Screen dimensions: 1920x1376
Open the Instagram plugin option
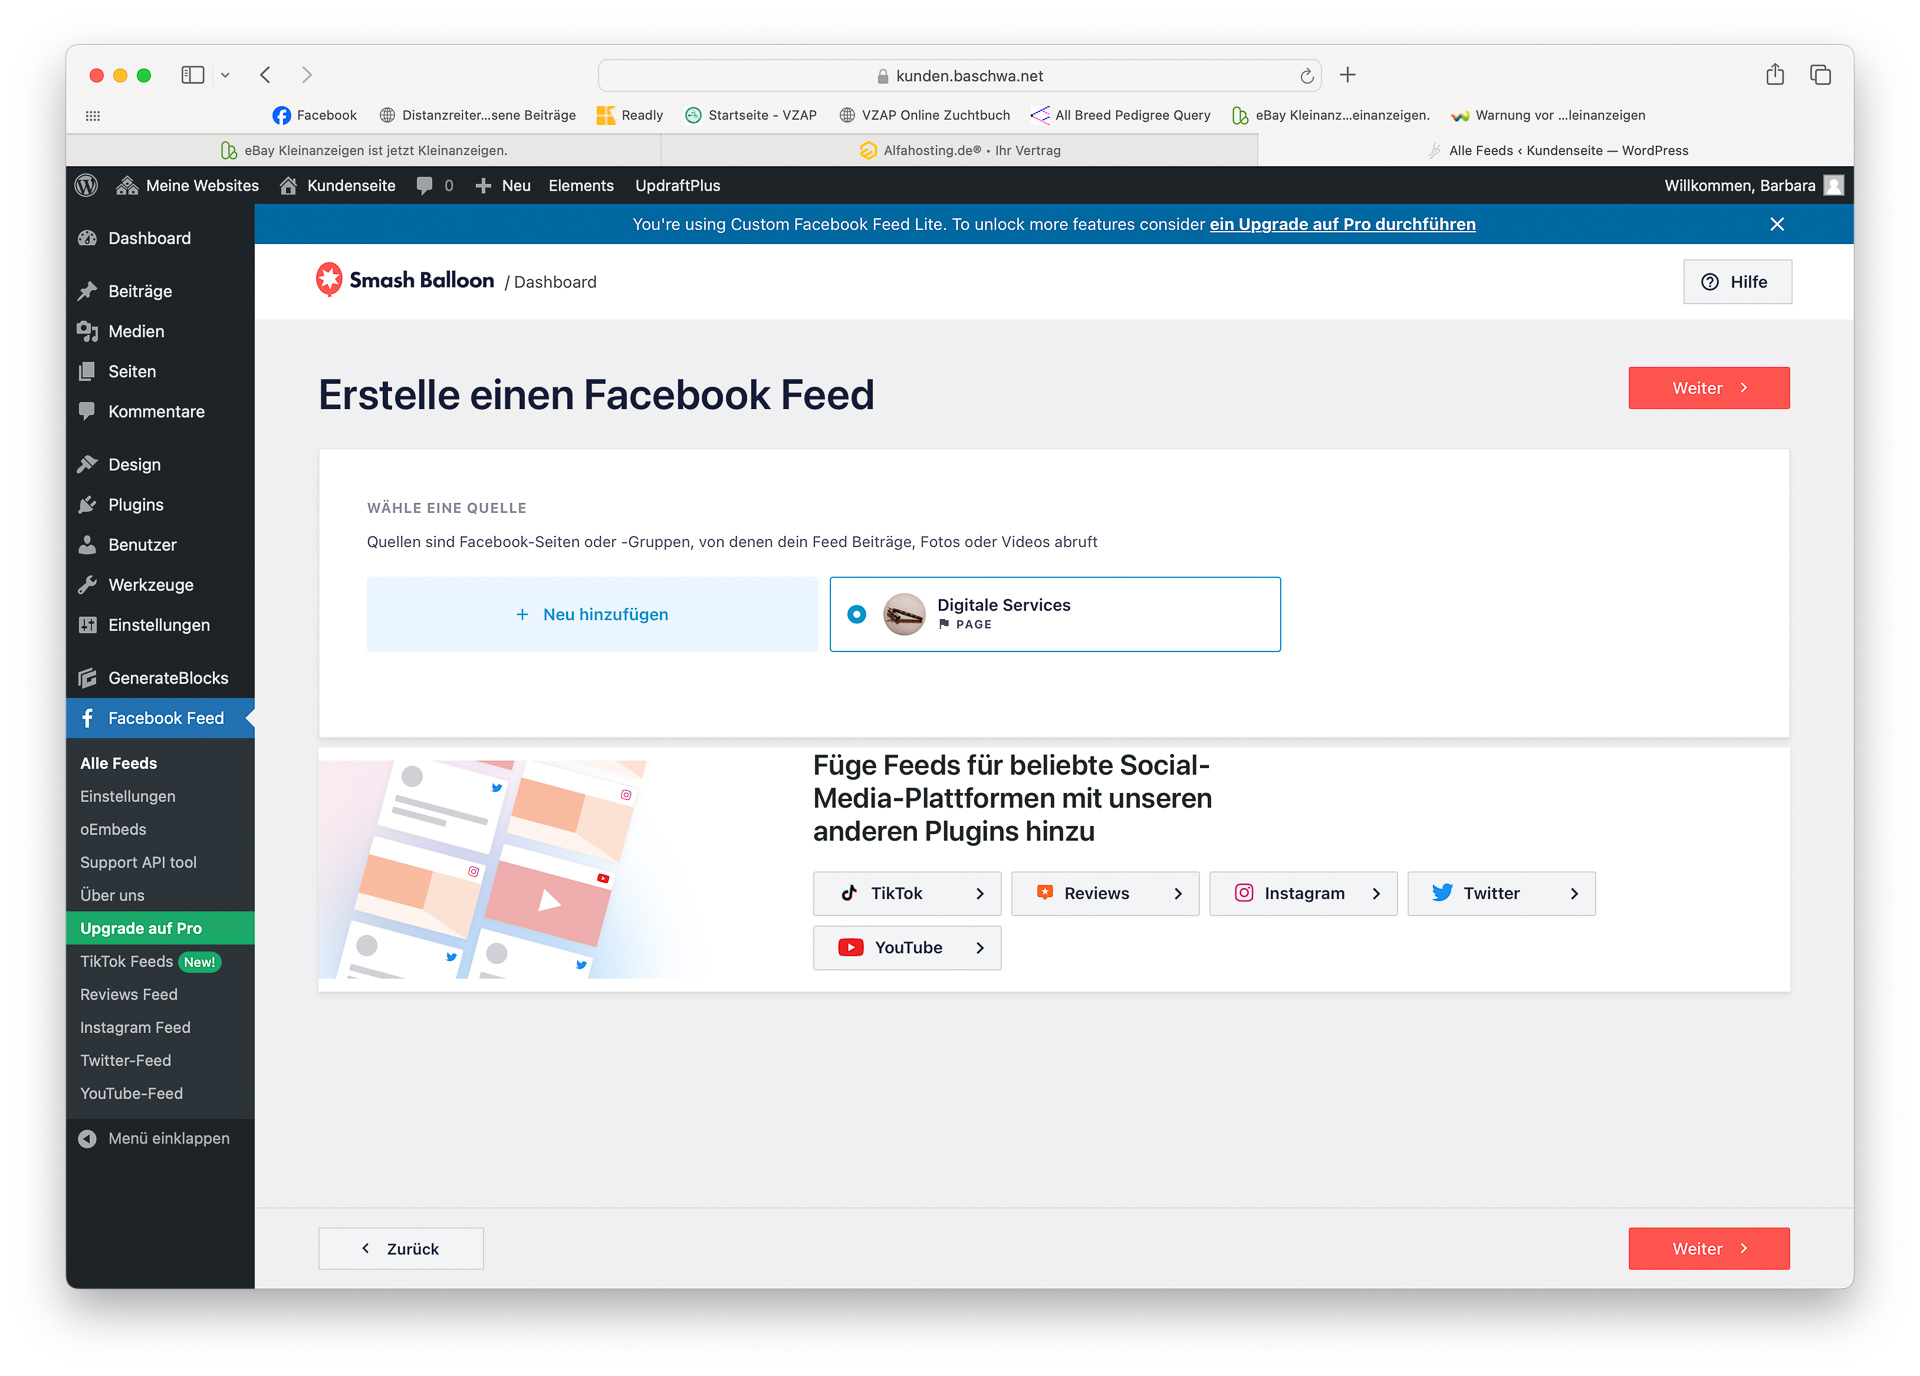tap(1302, 893)
